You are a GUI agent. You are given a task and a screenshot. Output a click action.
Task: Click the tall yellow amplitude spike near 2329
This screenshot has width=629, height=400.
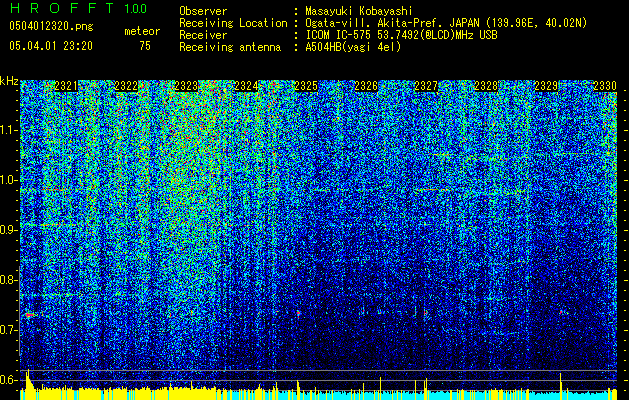[x=561, y=386]
